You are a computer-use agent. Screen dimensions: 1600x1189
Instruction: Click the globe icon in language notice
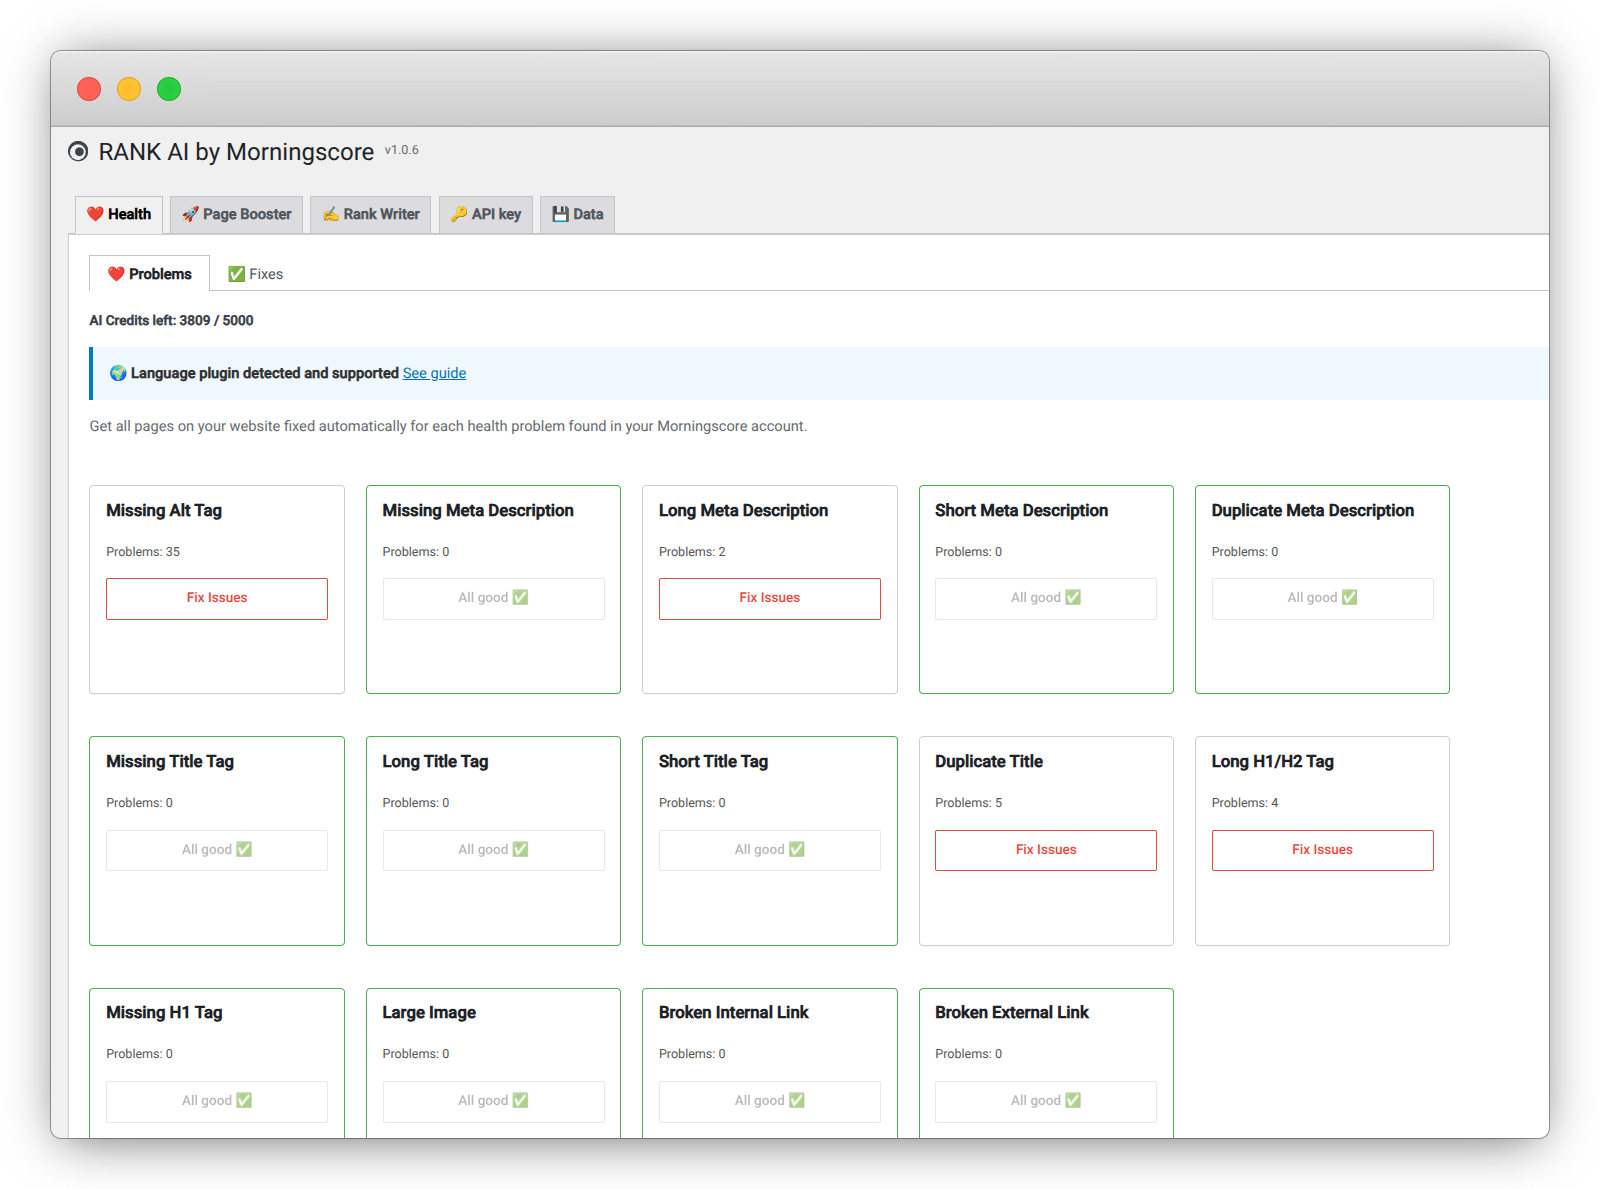(118, 373)
